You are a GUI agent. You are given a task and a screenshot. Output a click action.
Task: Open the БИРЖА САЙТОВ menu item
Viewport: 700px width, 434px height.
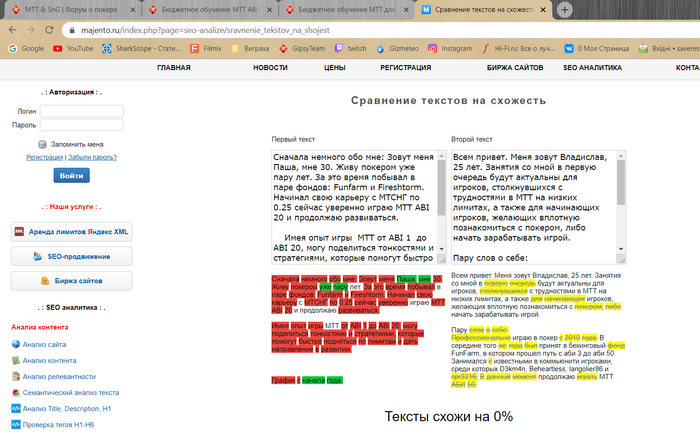point(515,67)
